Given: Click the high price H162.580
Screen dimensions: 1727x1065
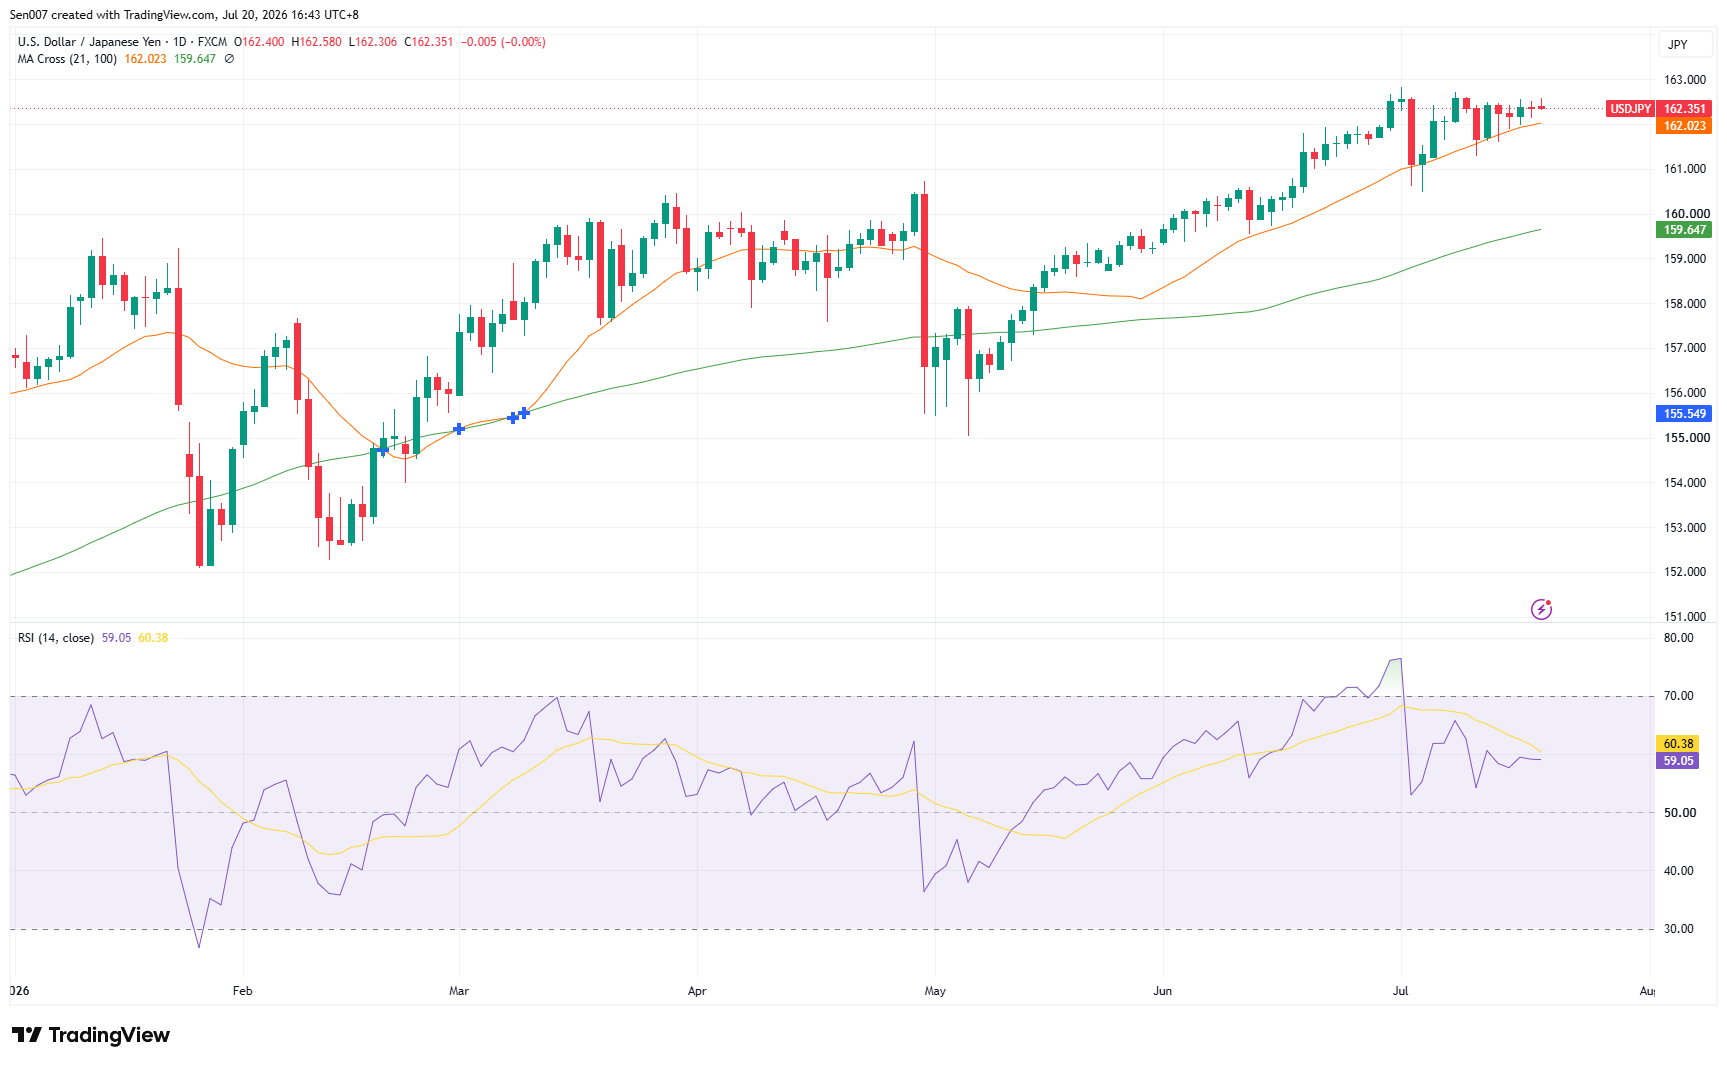Looking at the screenshot, I should pos(317,42).
